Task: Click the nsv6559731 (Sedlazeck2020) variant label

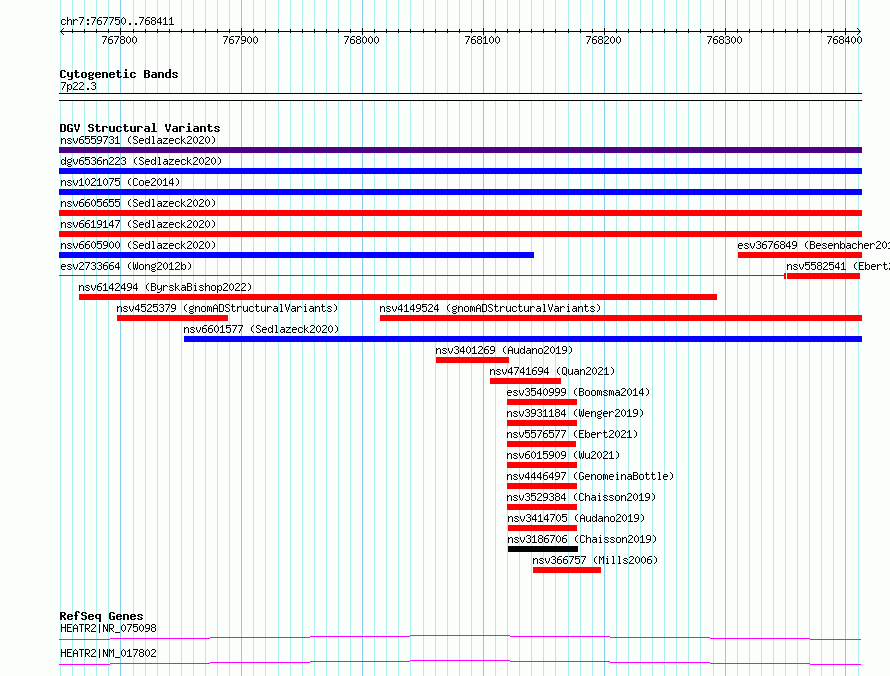Action: (x=138, y=140)
